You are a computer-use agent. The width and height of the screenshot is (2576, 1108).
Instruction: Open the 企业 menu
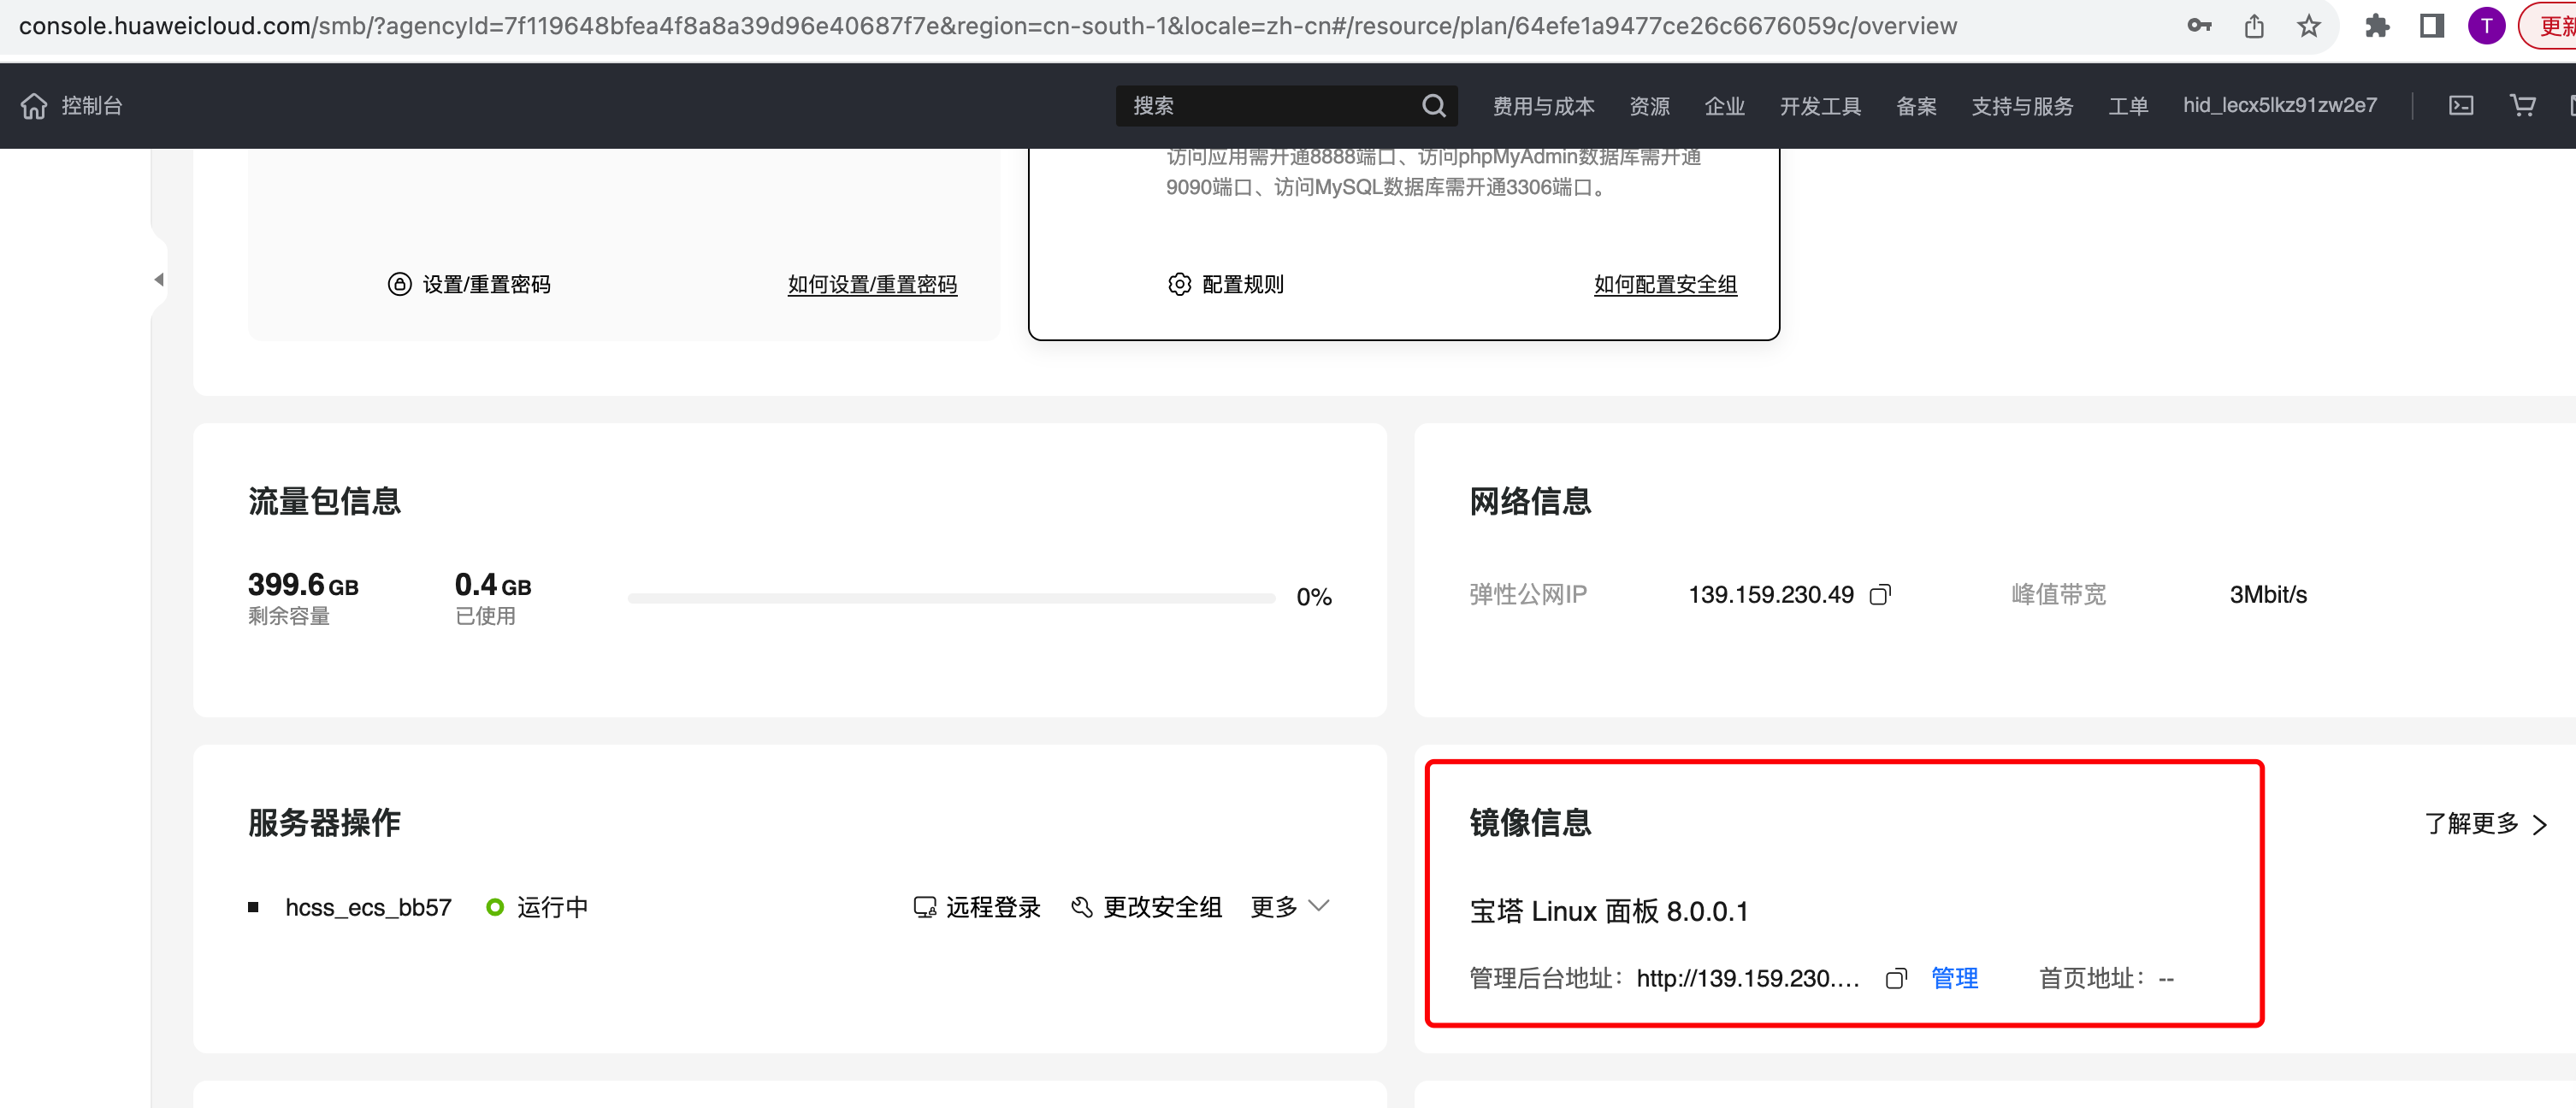click(x=1724, y=106)
